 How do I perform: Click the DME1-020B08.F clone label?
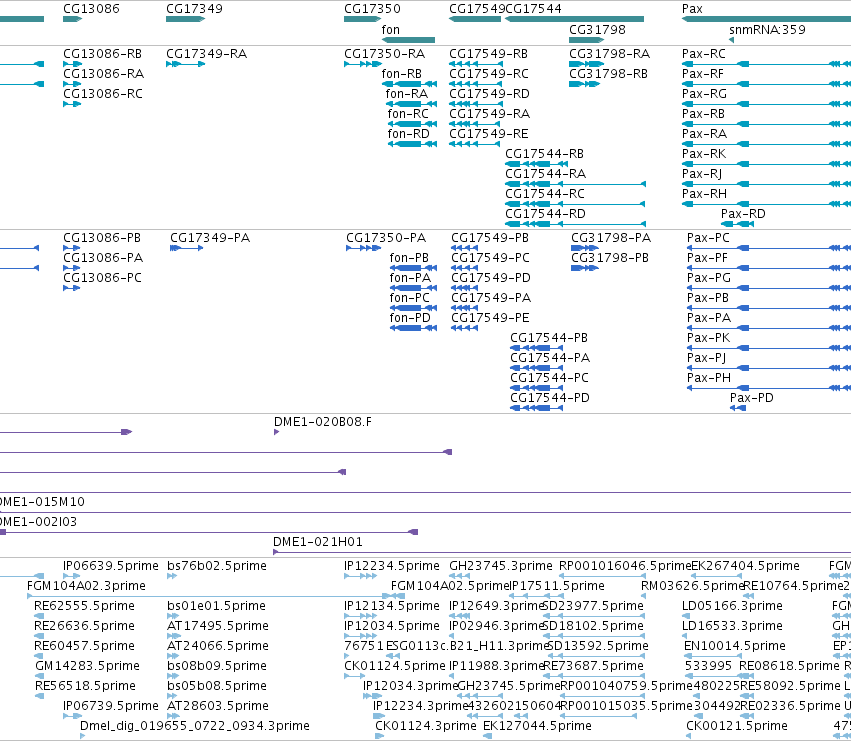coord(323,422)
